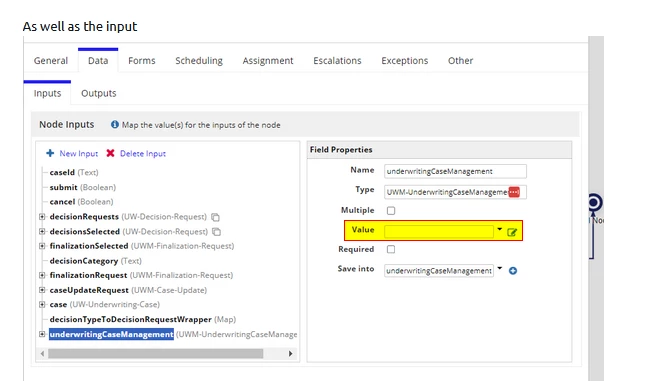Select the end node circle icon

click(x=594, y=203)
